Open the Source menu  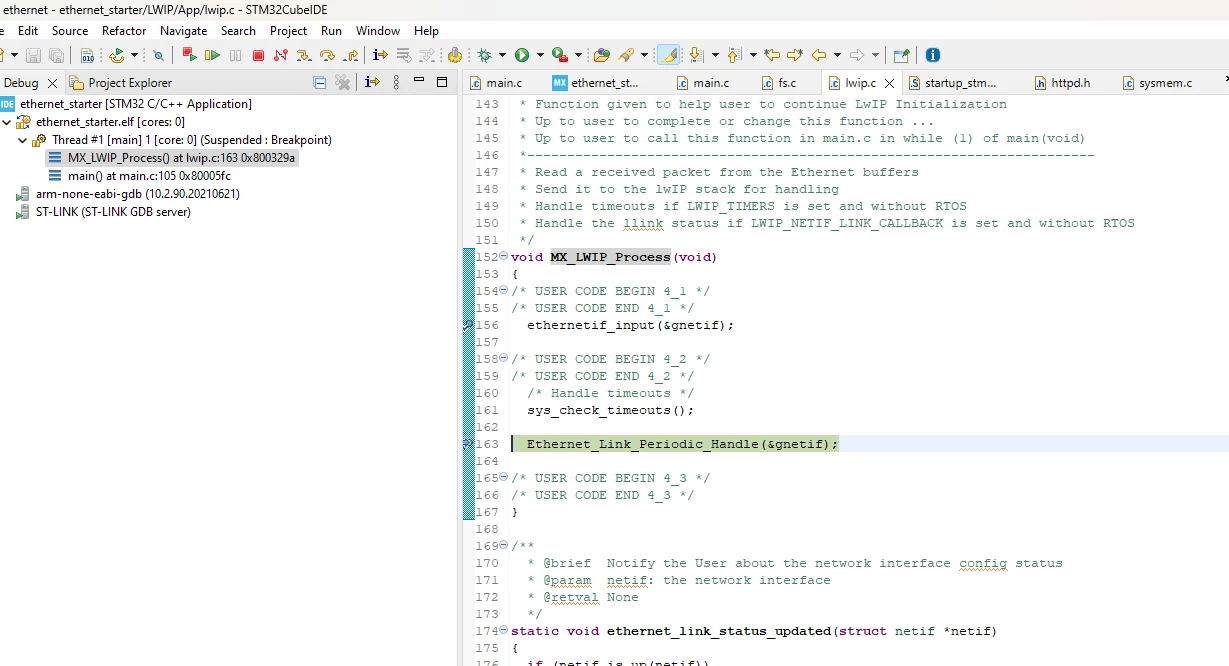70,31
